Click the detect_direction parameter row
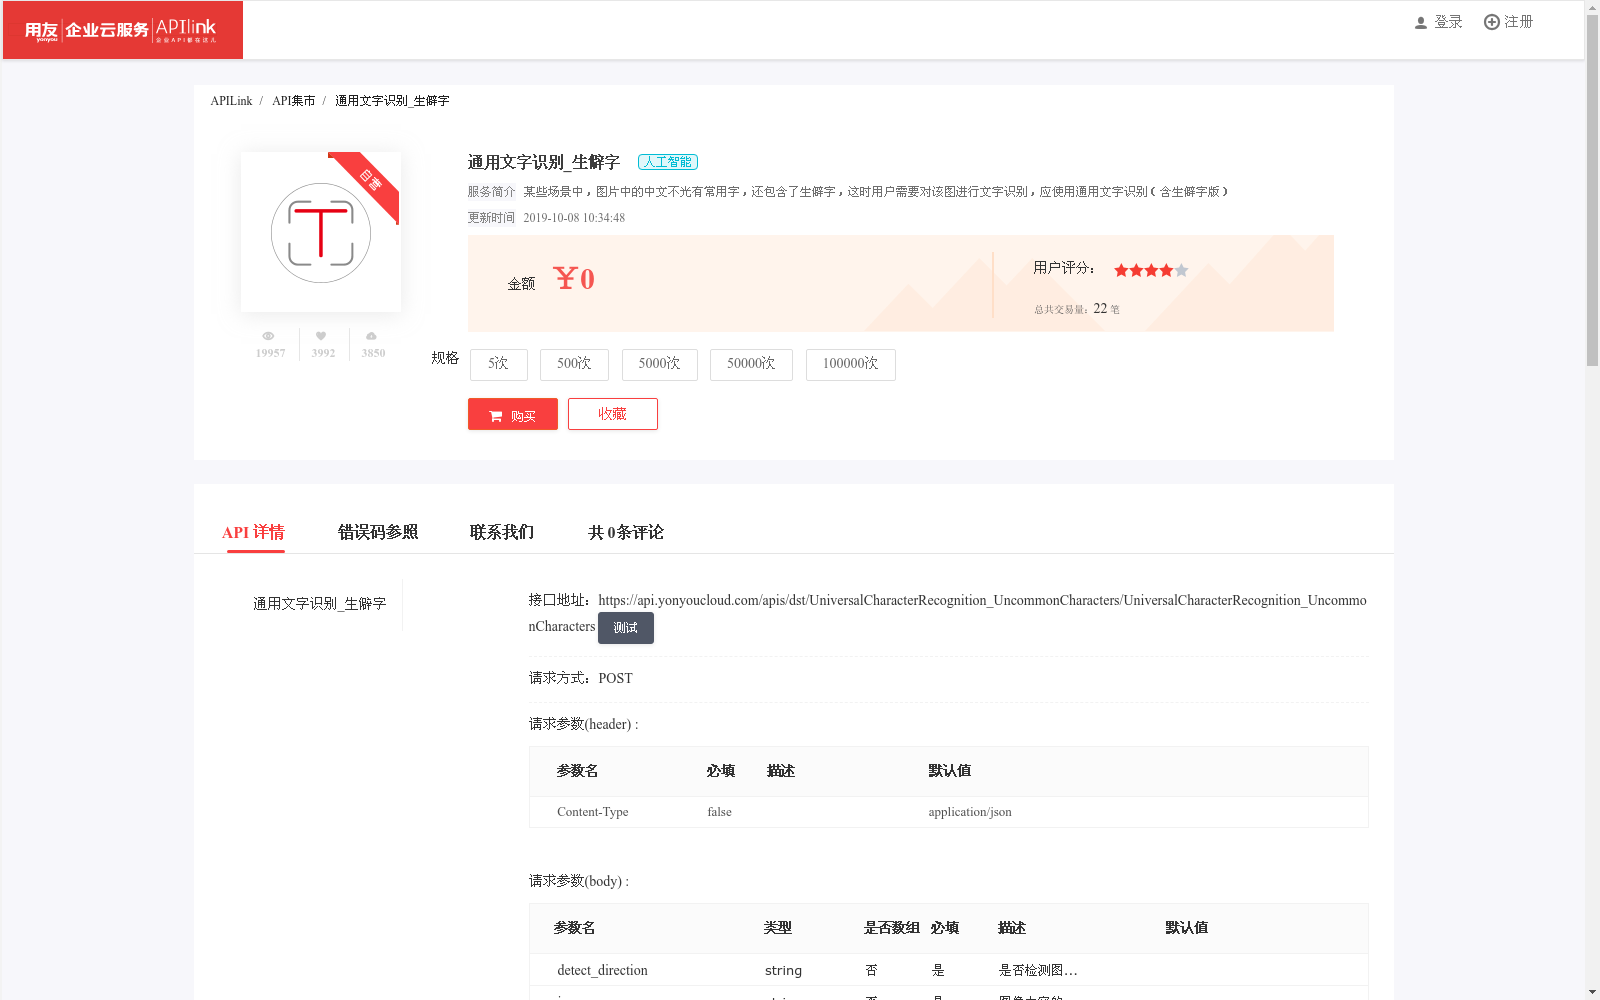The height and width of the screenshot is (1000, 1600). pyautogui.click(x=948, y=970)
